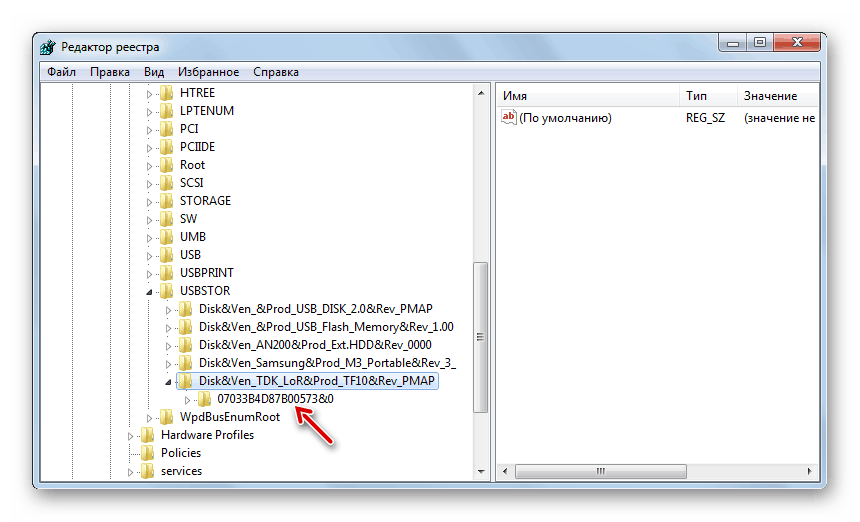Click the WpdBusEnumRoot folder icon

click(x=167, y=417)
